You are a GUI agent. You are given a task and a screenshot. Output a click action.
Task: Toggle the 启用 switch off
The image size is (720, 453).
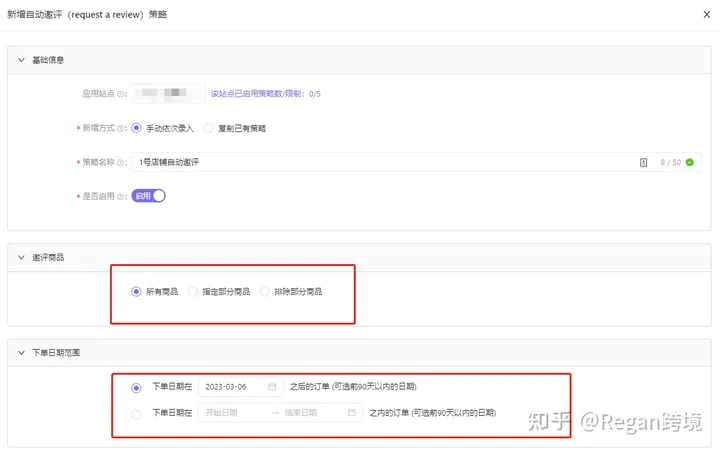(148, 196)
